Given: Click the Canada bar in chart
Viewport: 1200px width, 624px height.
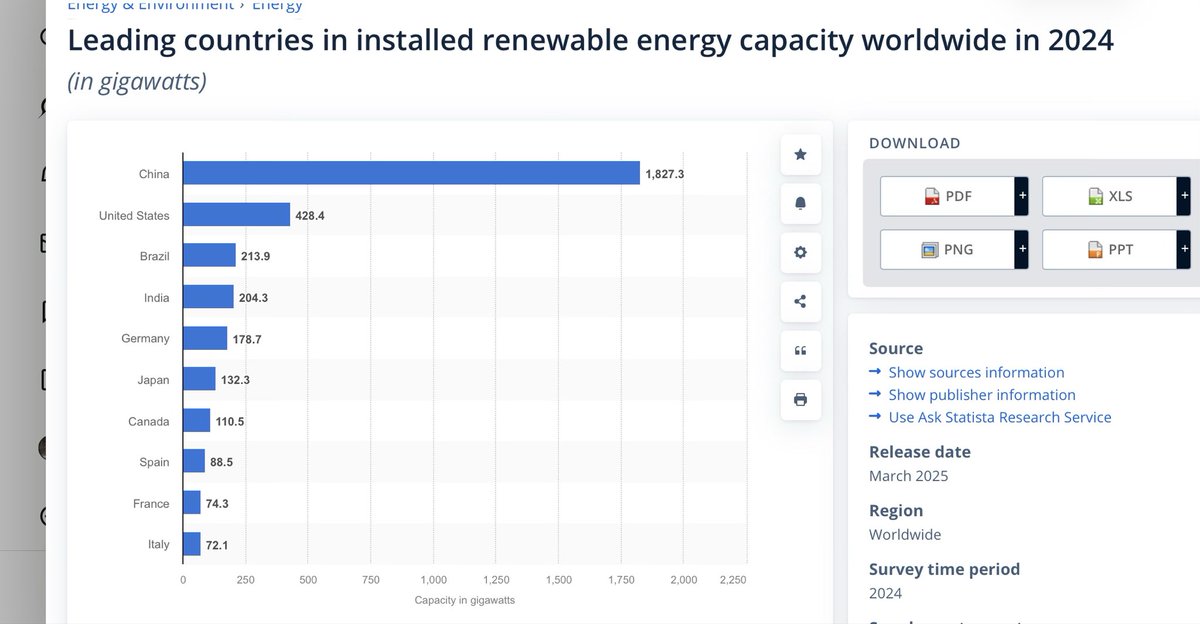Looking at the screenshot, I should click(197, 420).
